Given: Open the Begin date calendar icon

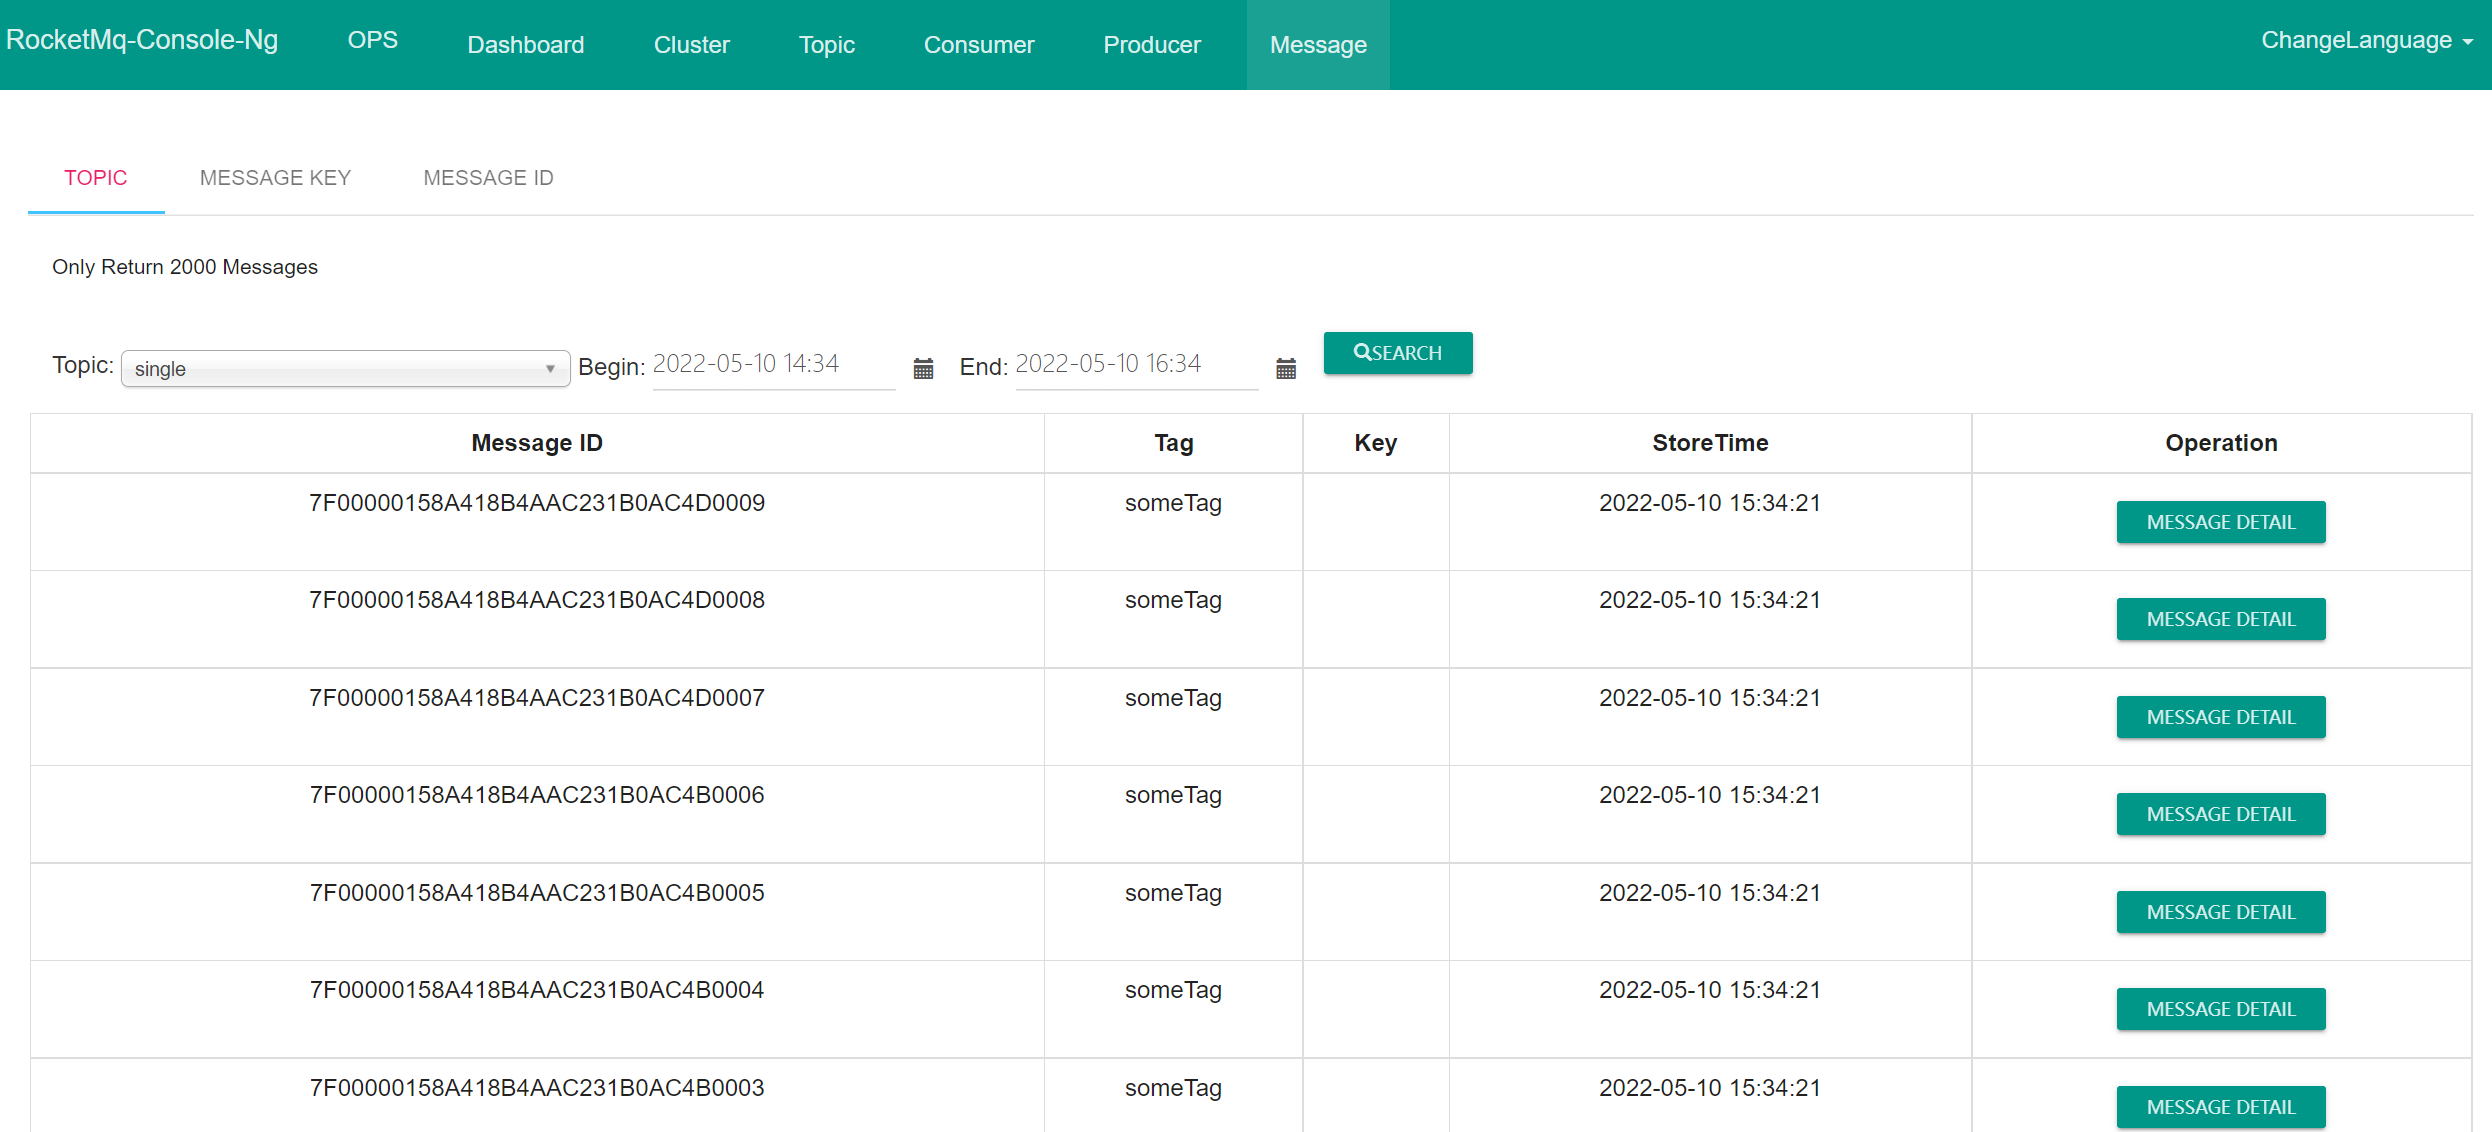Looking at the screenshot, I should click(923, 369).
